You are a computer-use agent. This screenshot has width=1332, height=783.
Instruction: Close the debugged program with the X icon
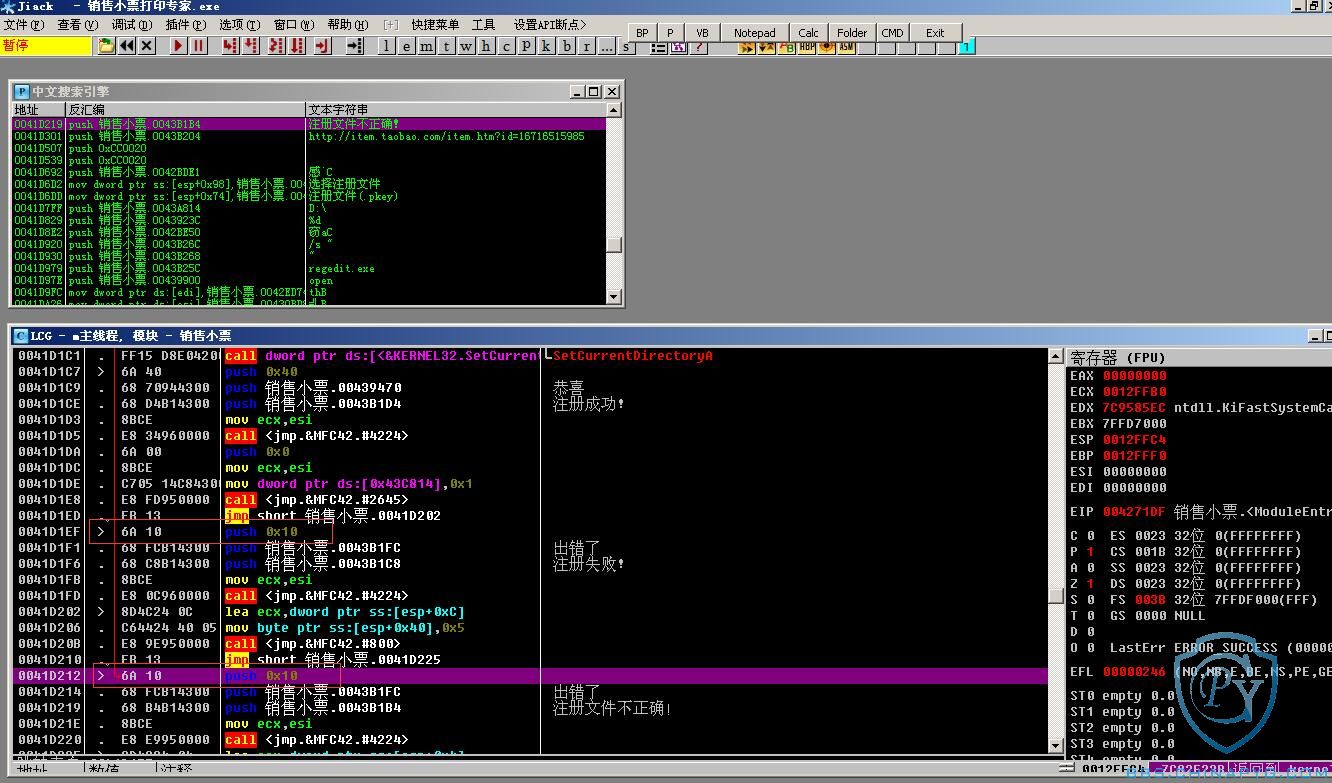coord(147,46)
